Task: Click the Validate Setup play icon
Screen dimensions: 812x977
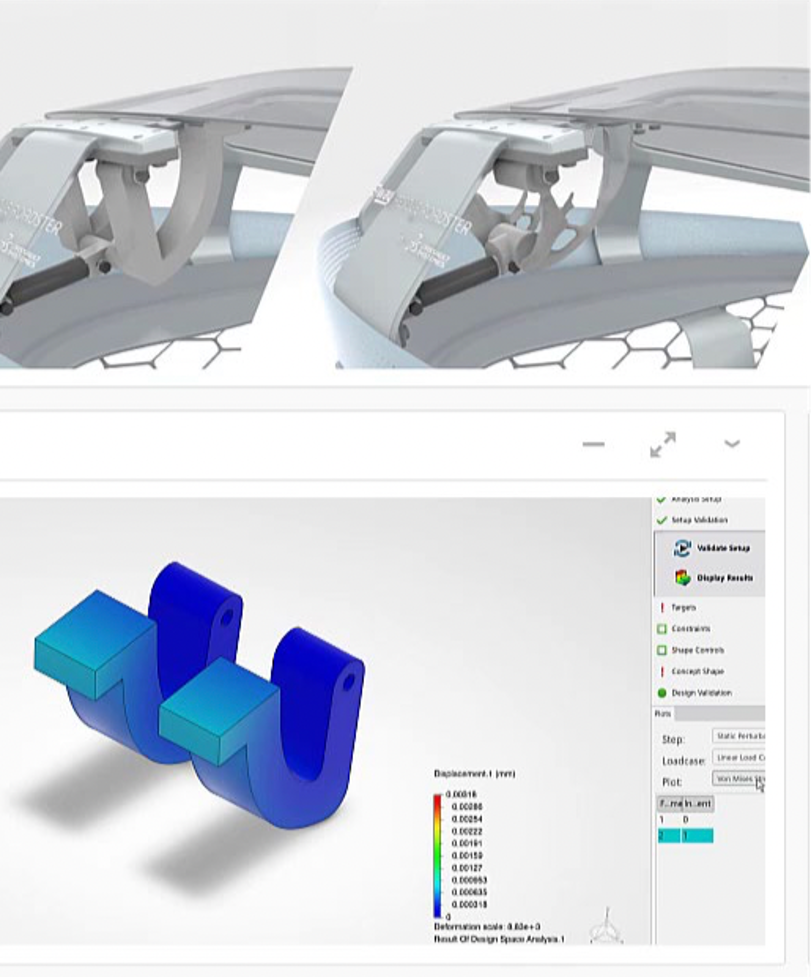Action: 682,548
